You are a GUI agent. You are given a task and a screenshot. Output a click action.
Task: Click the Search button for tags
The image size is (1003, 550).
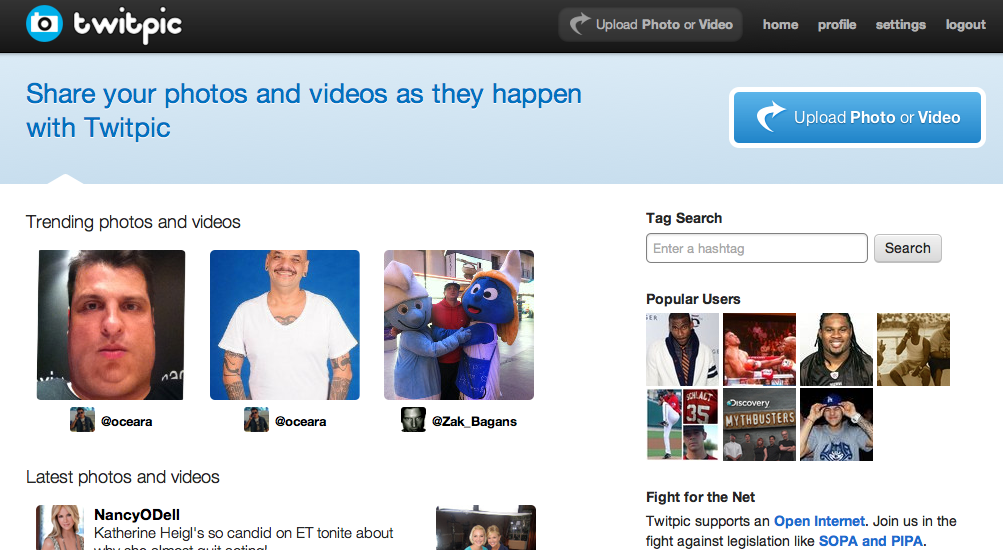(908, 248)
